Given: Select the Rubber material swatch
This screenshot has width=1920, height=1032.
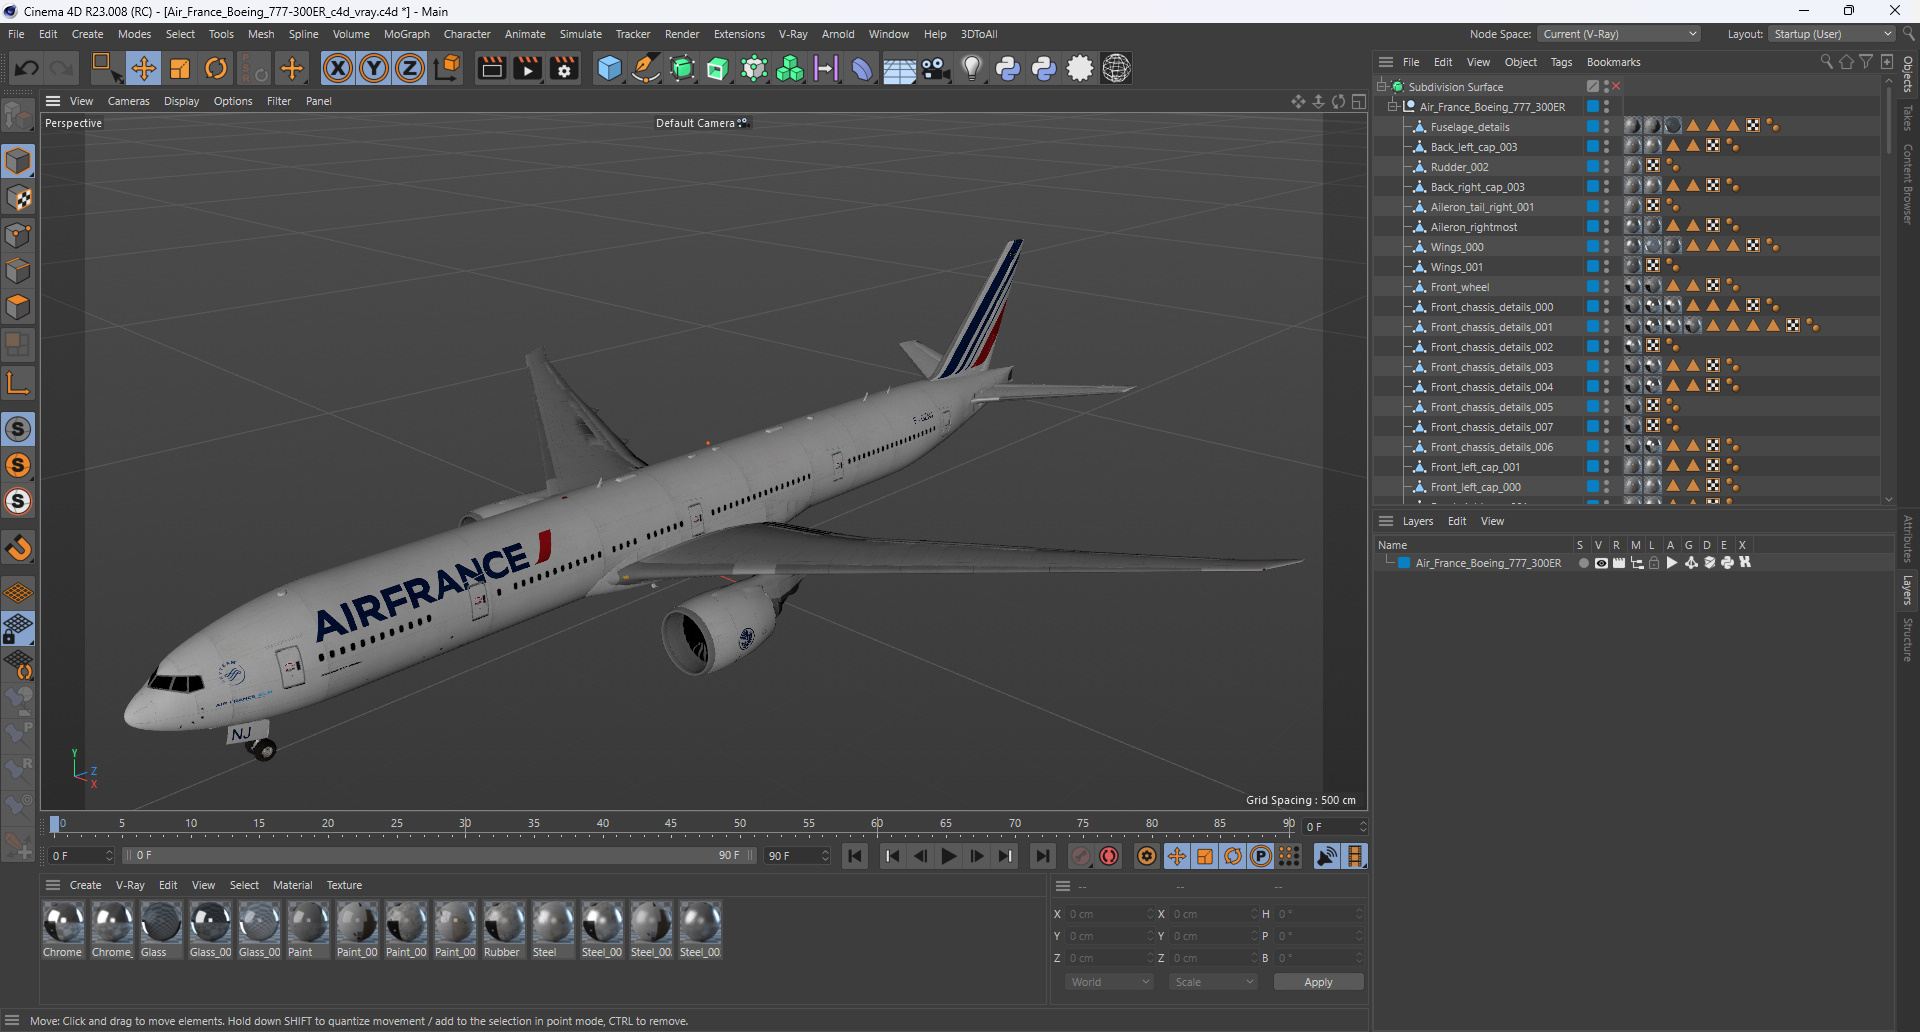Looking at the screenshot, I should pyautogui.click(x=504, y=930).
